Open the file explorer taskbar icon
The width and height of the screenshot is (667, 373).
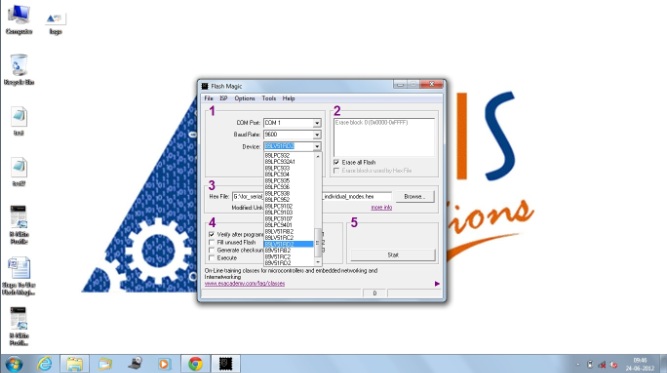click(74, 364)
